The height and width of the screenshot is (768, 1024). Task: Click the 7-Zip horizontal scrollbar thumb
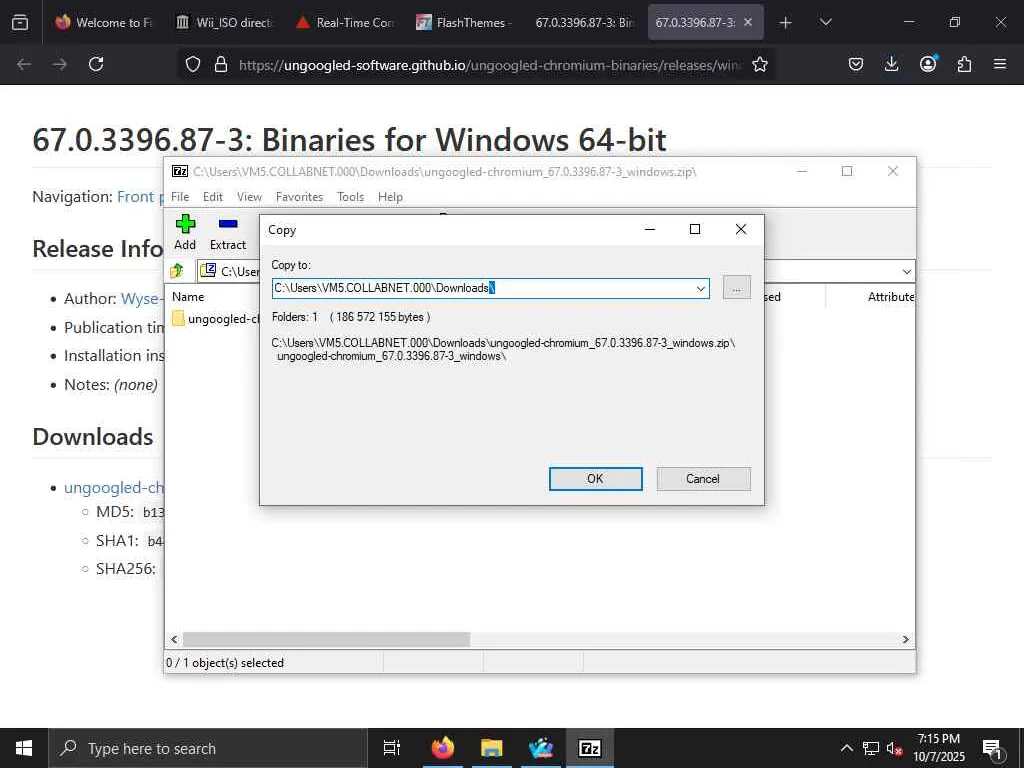(327, 639)
